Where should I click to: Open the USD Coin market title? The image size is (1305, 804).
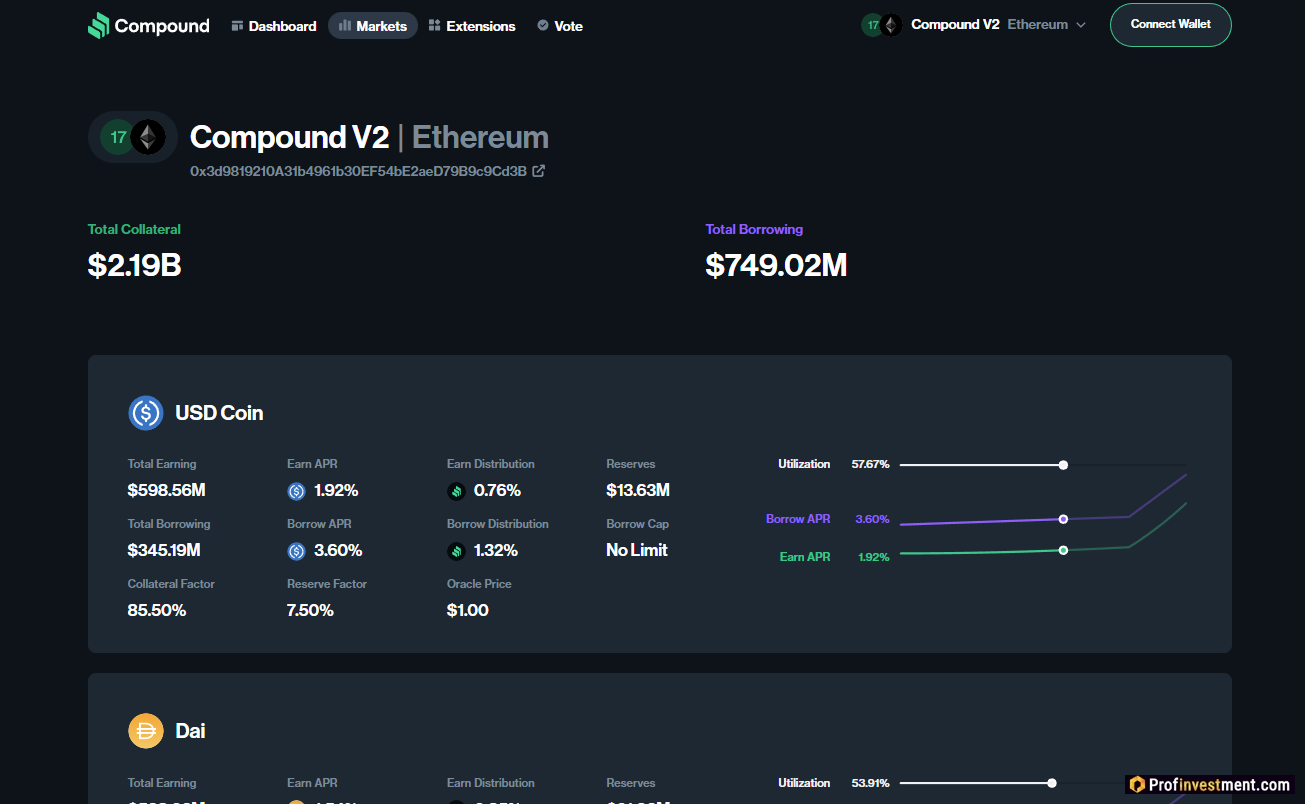pos(219,413)
